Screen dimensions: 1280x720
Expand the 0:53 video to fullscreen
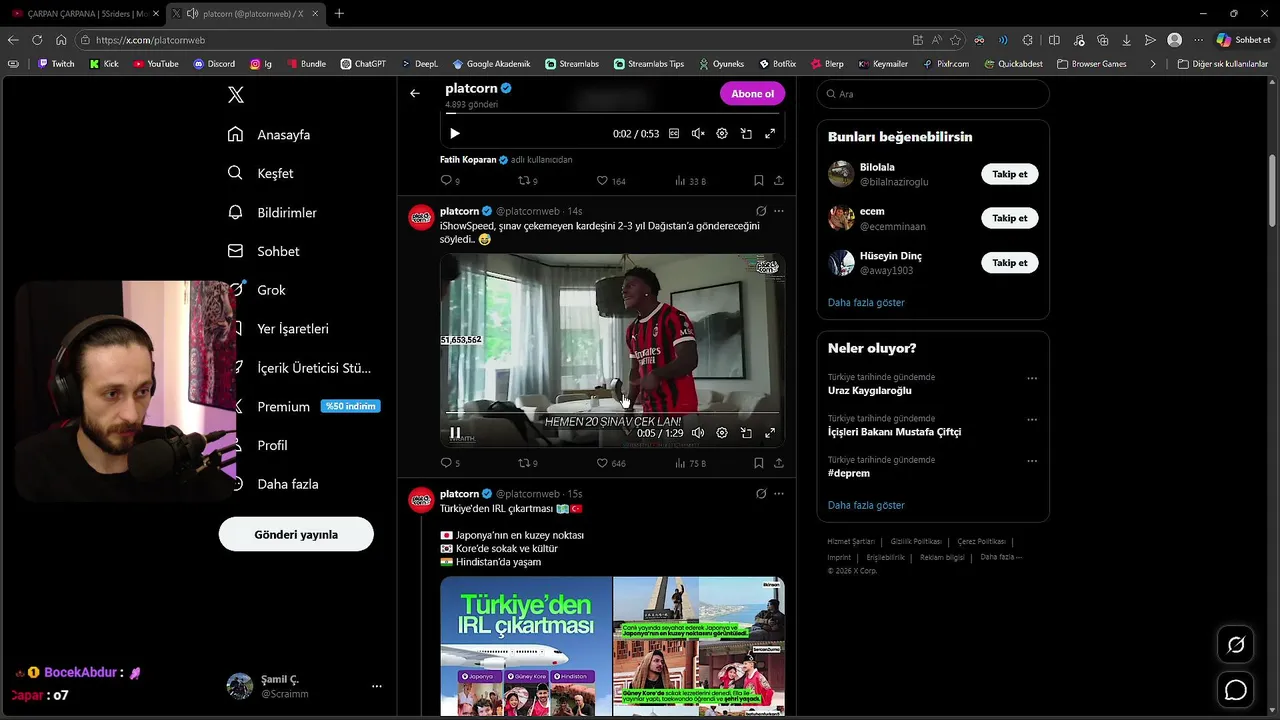point(770,134)
